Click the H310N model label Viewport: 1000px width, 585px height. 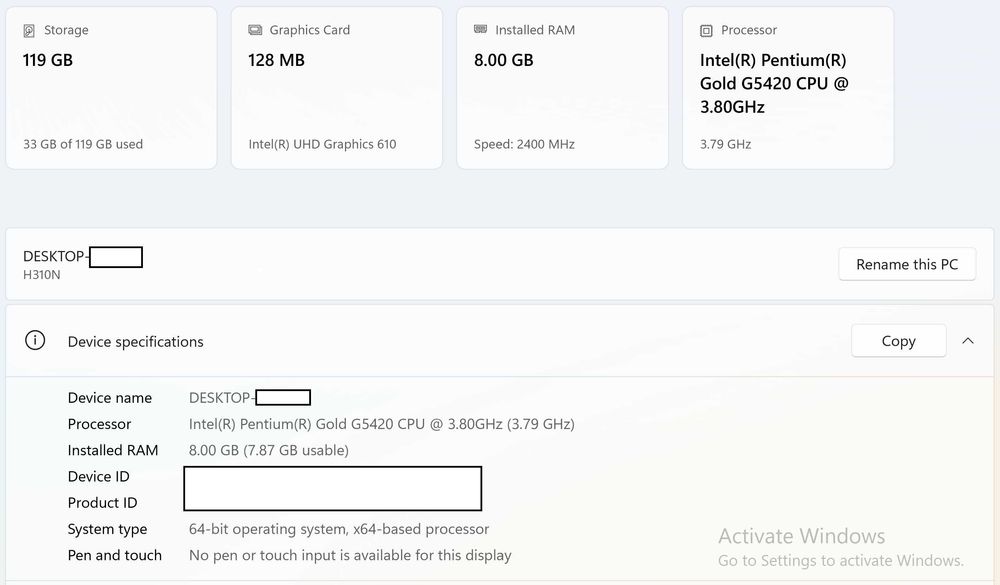click(42, 275)
